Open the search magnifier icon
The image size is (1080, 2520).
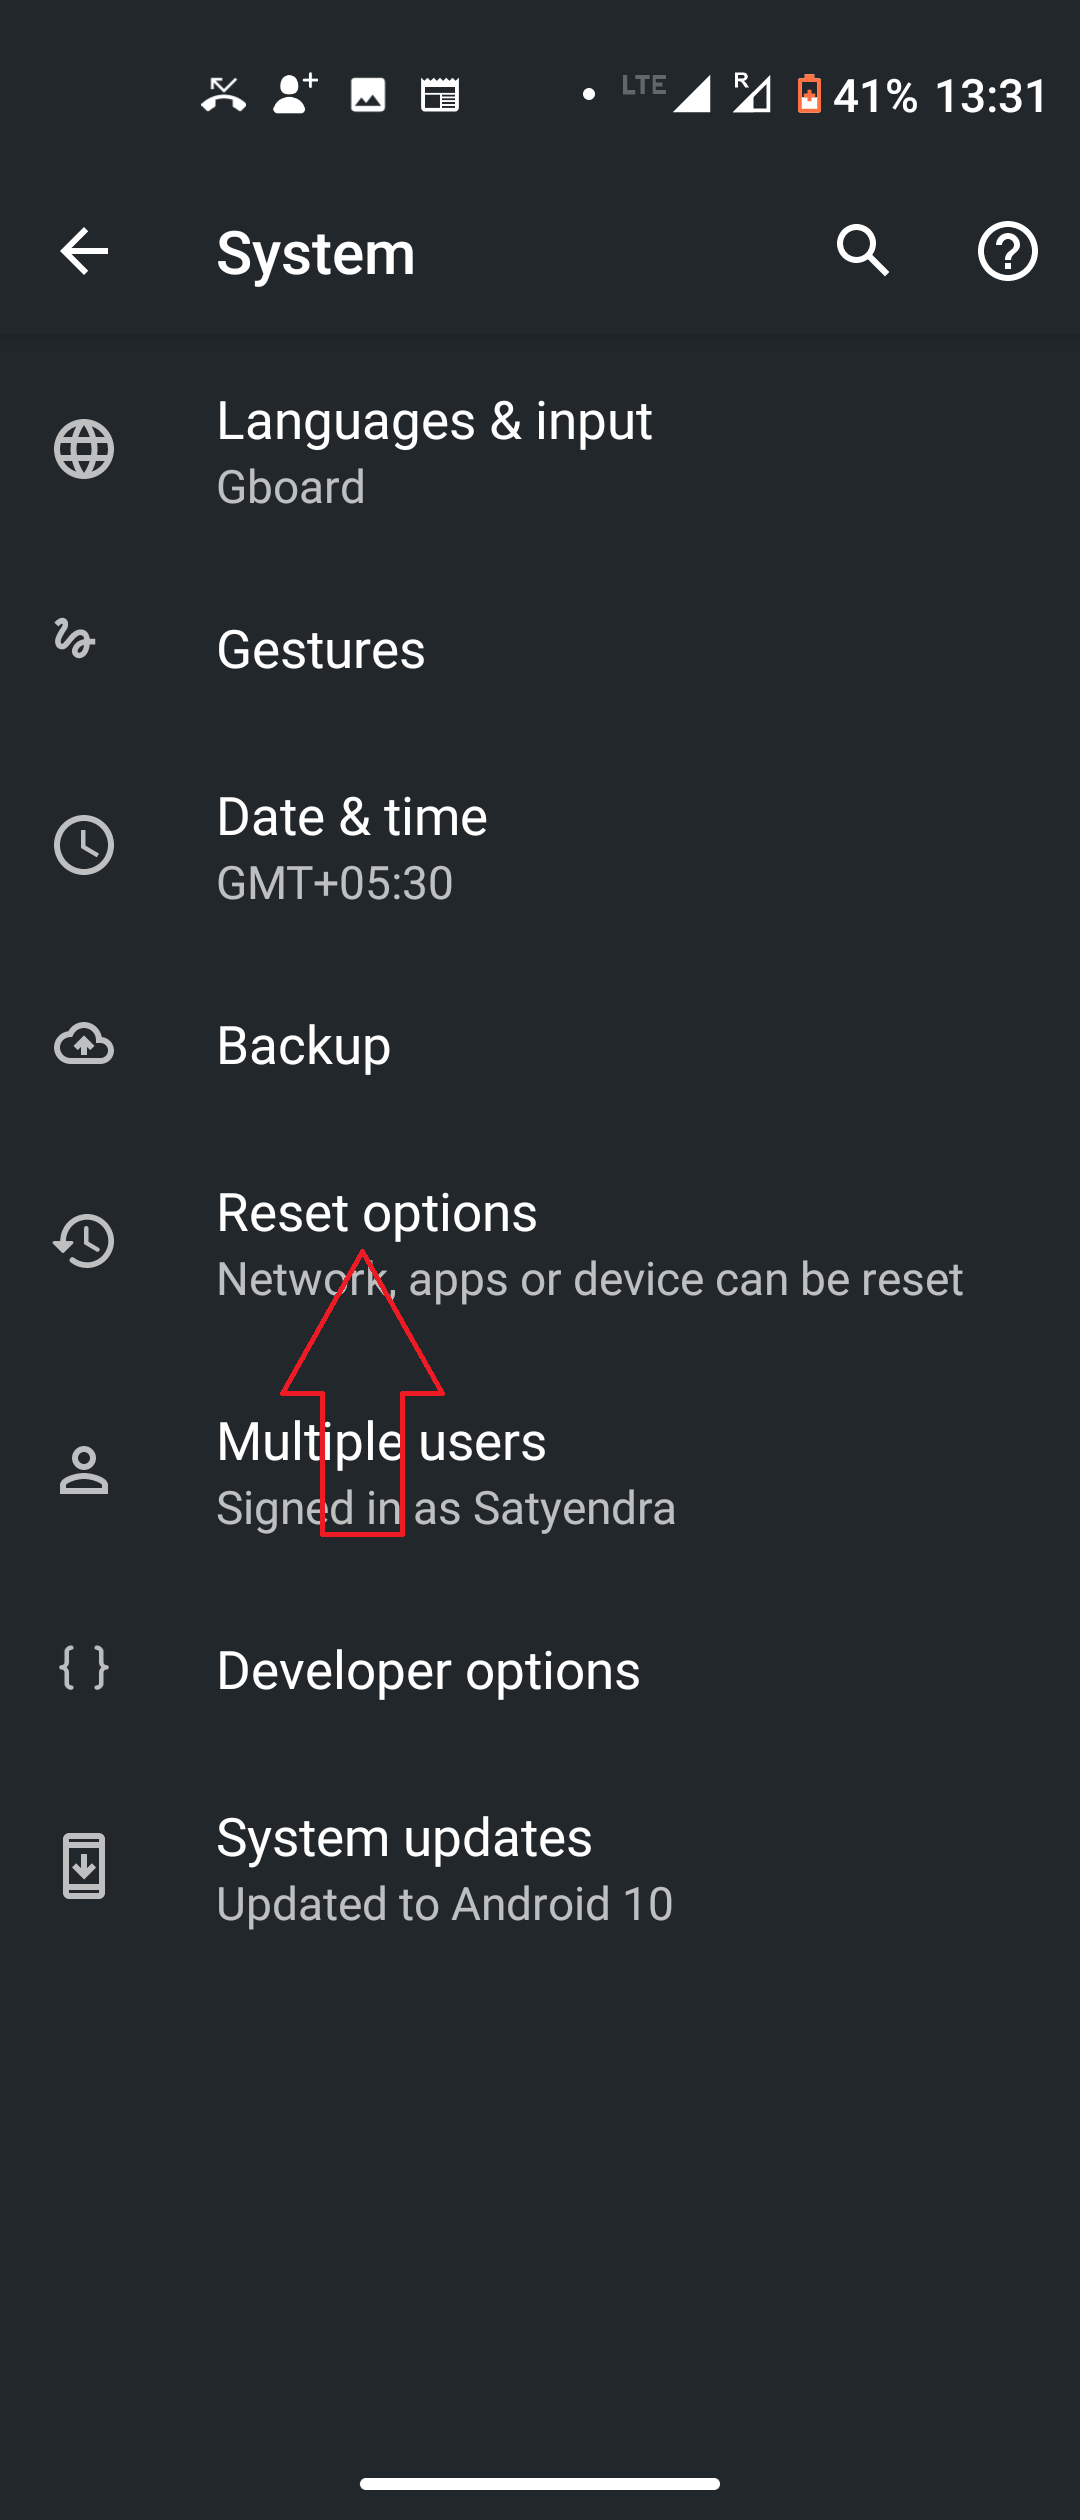point(863,250)
